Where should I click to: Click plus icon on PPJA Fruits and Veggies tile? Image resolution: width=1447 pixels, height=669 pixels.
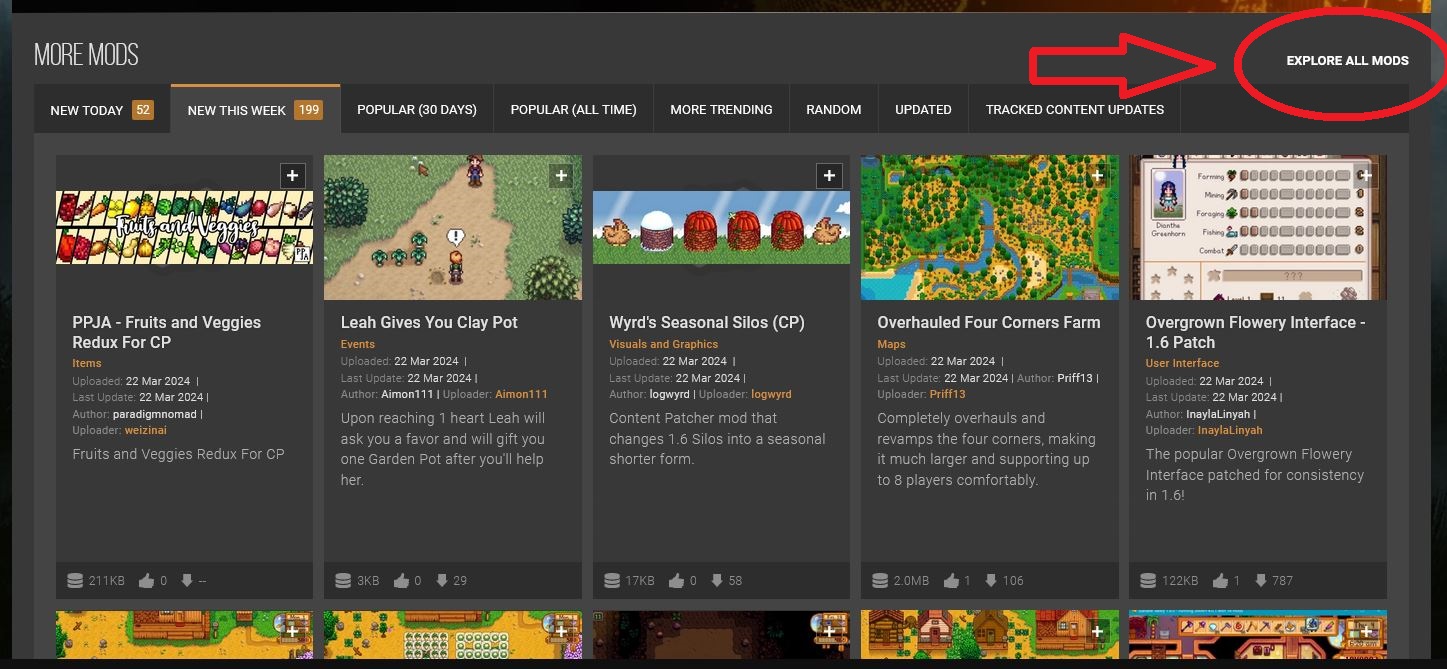pos(292,176)
